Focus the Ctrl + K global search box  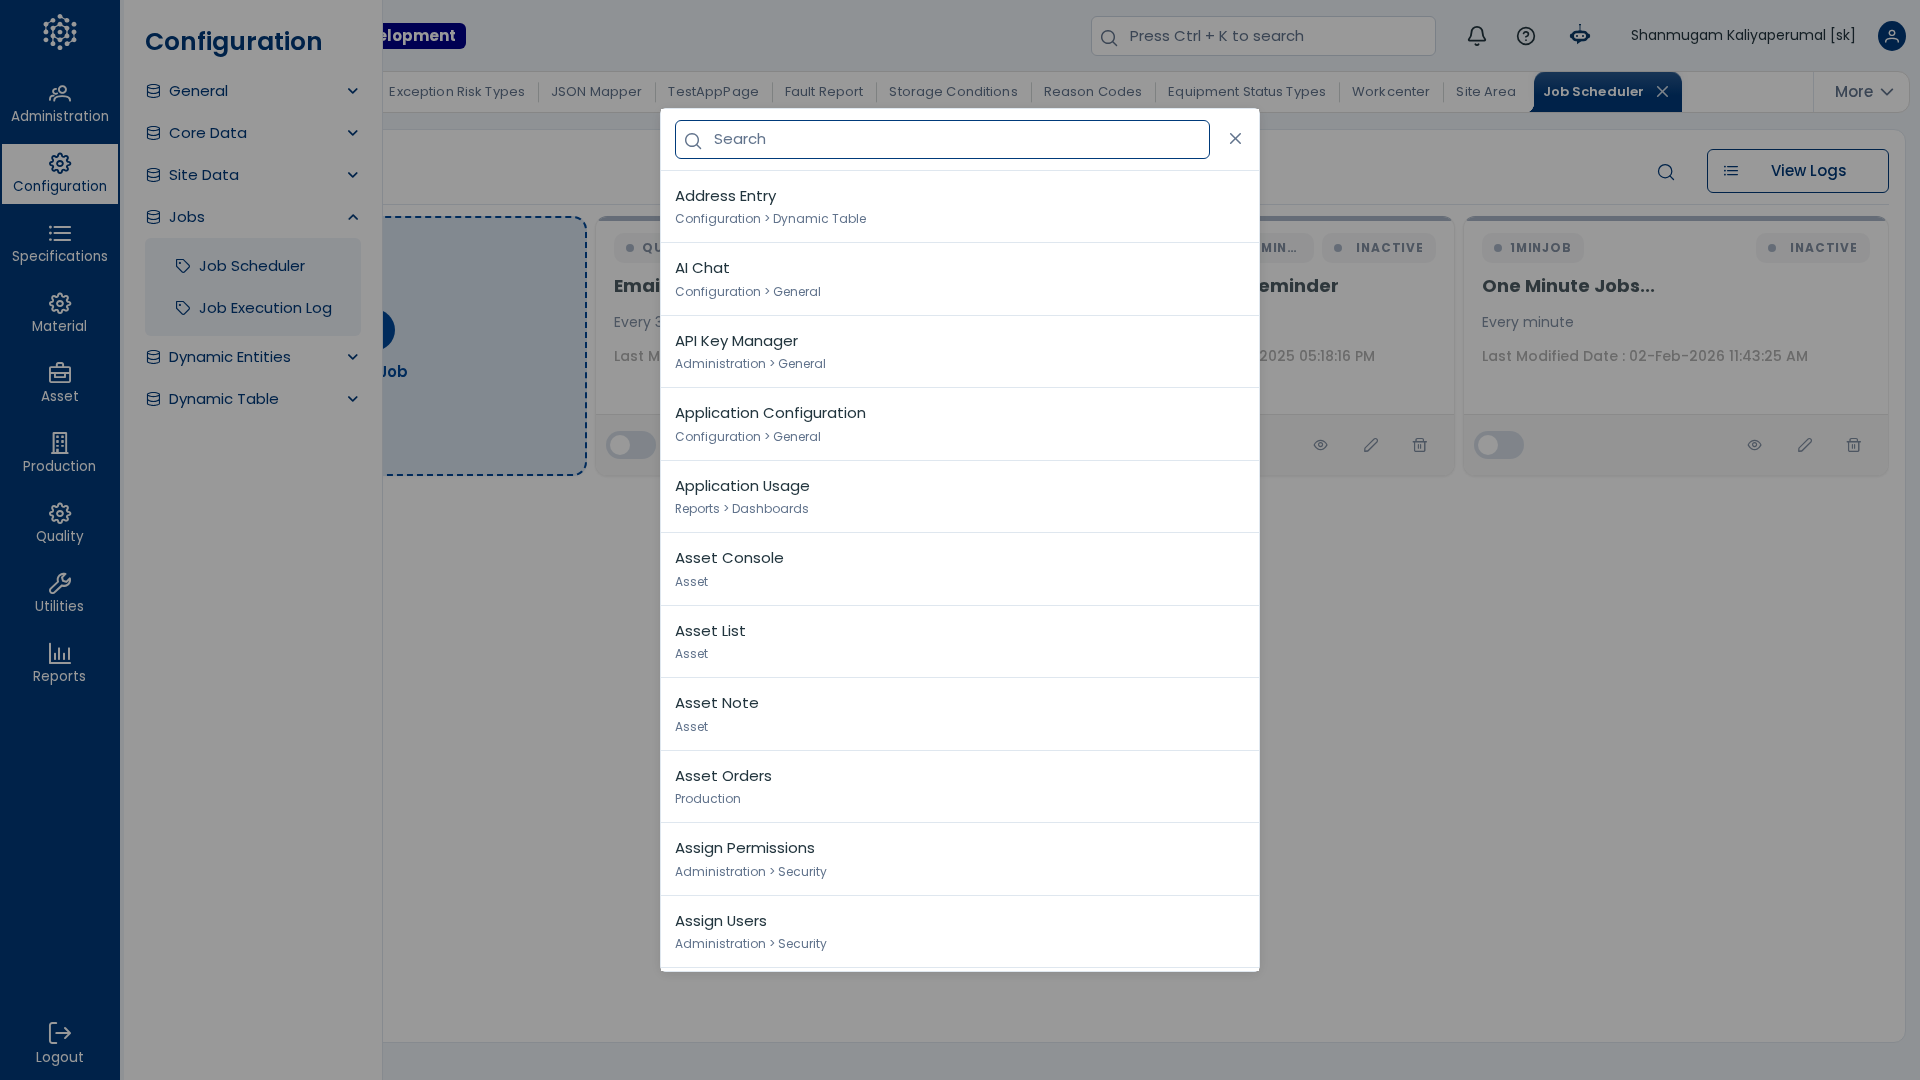tap(1263, 36)
